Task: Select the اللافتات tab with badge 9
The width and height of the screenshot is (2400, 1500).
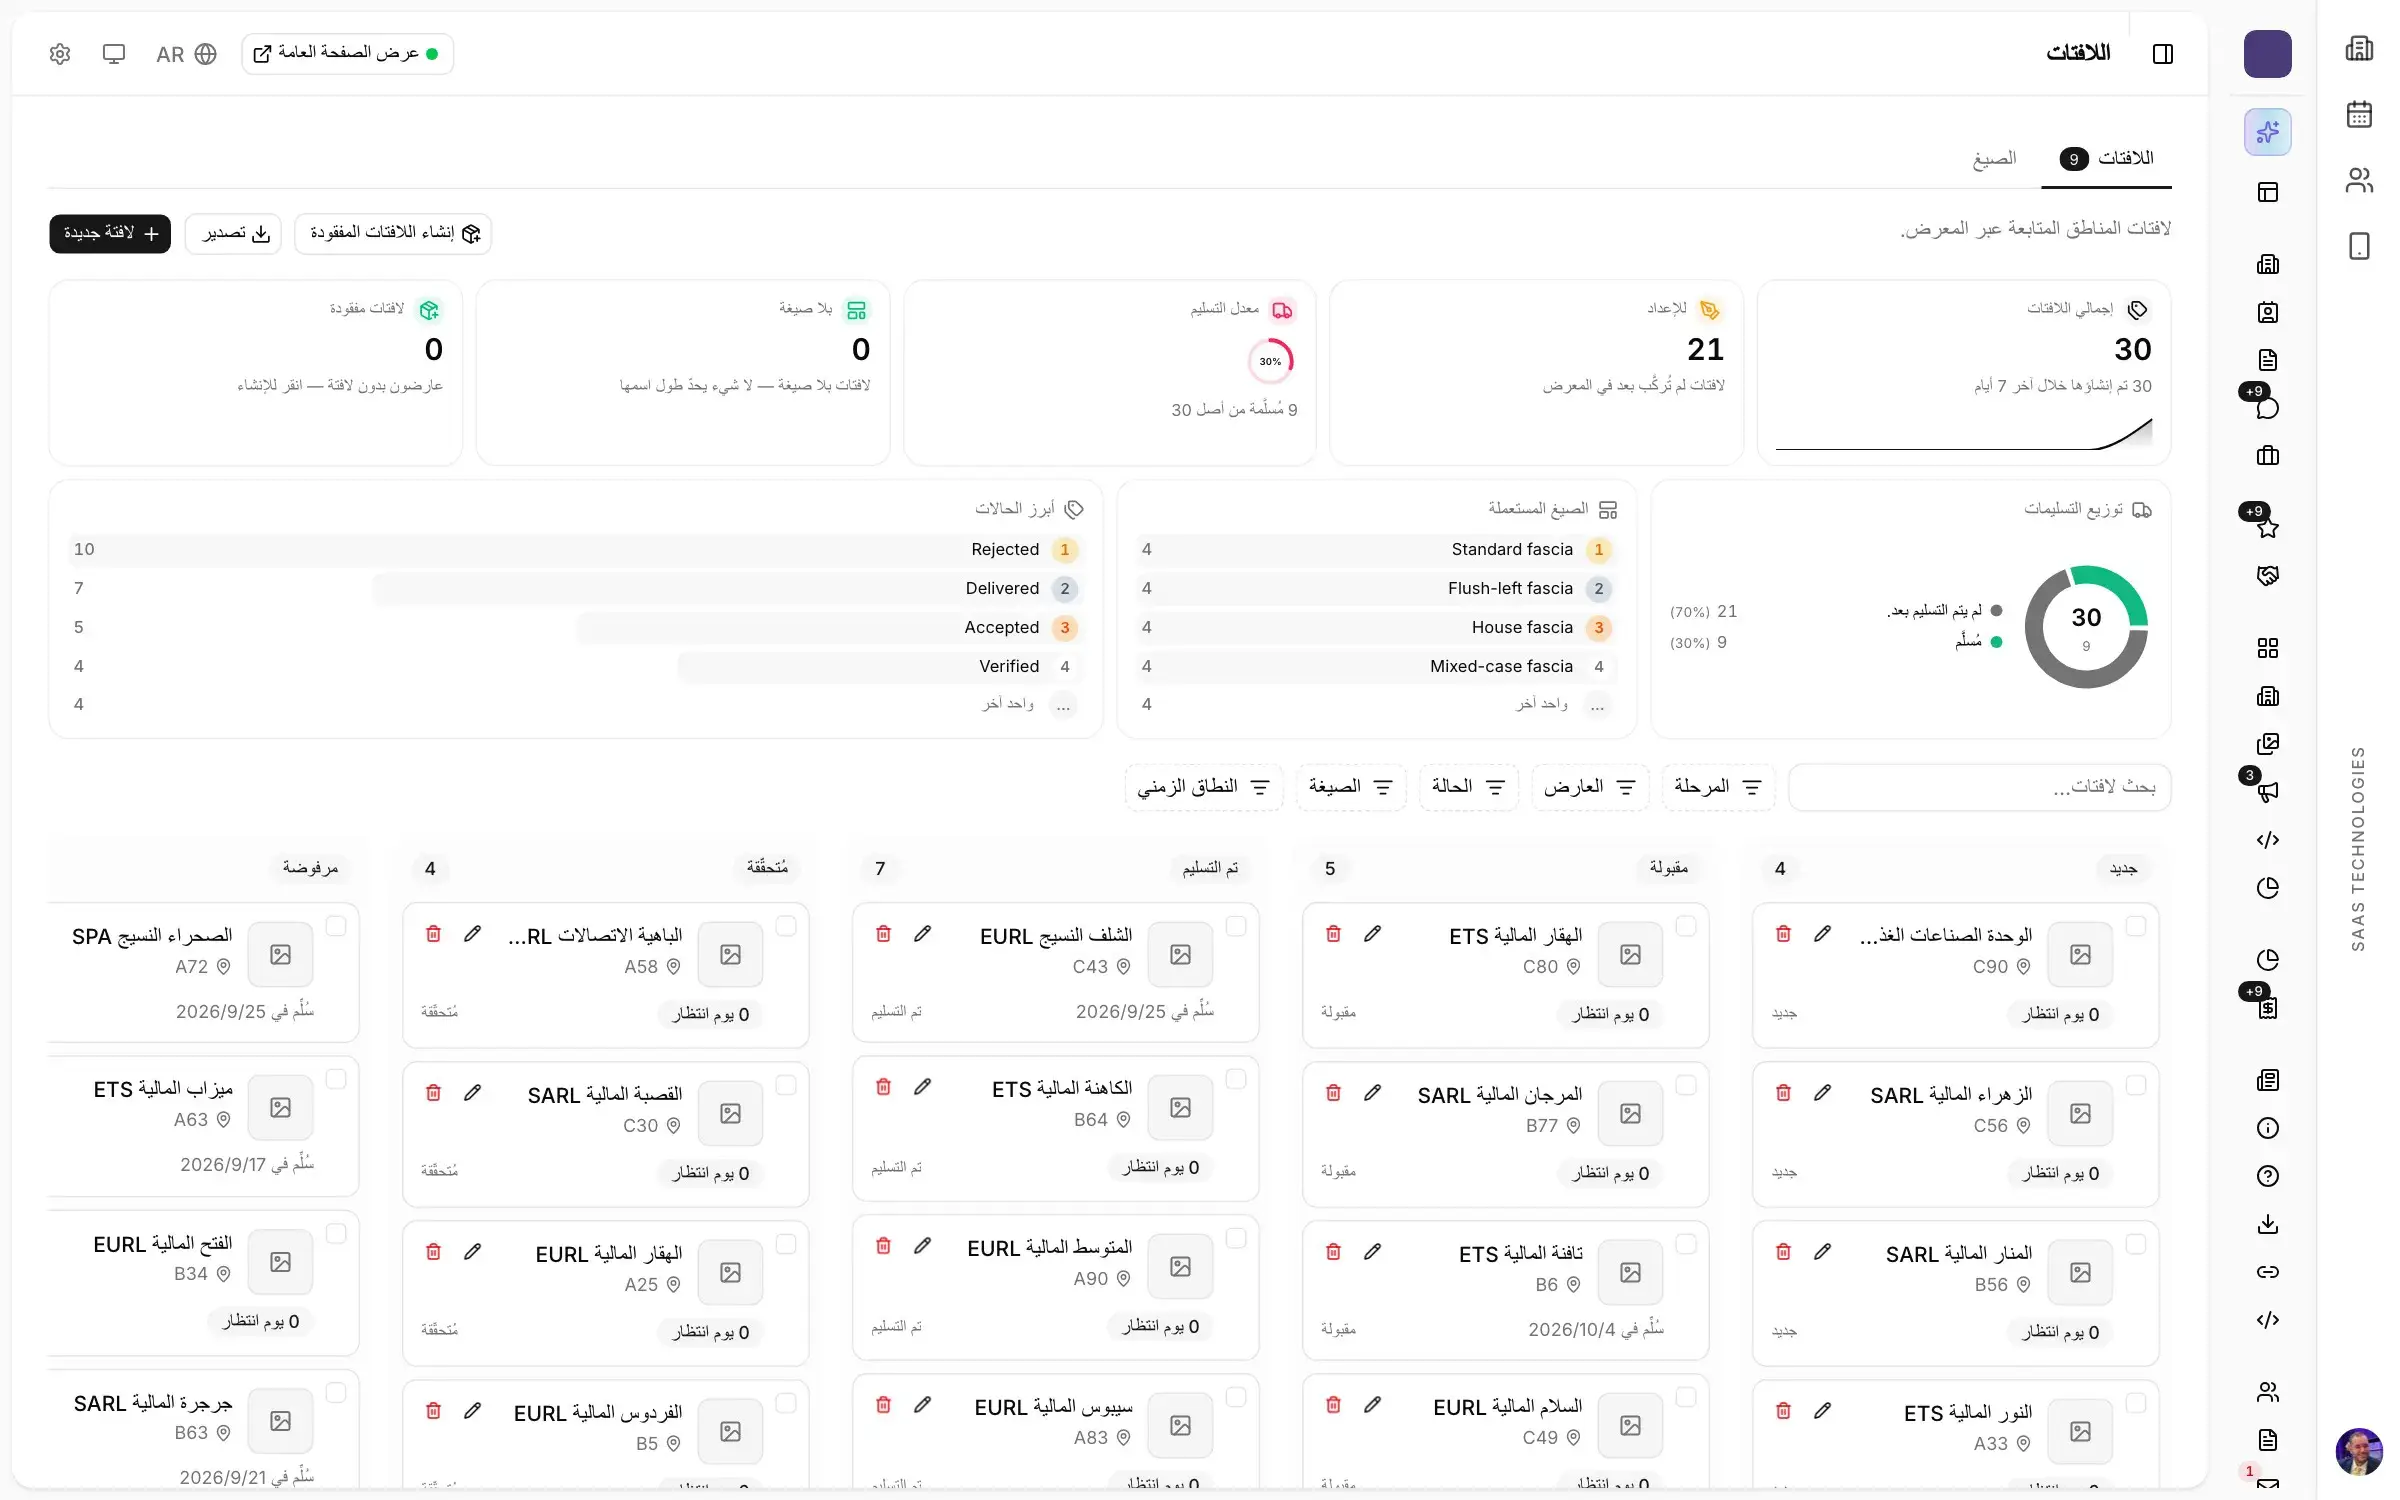Action: (2106, 159)
